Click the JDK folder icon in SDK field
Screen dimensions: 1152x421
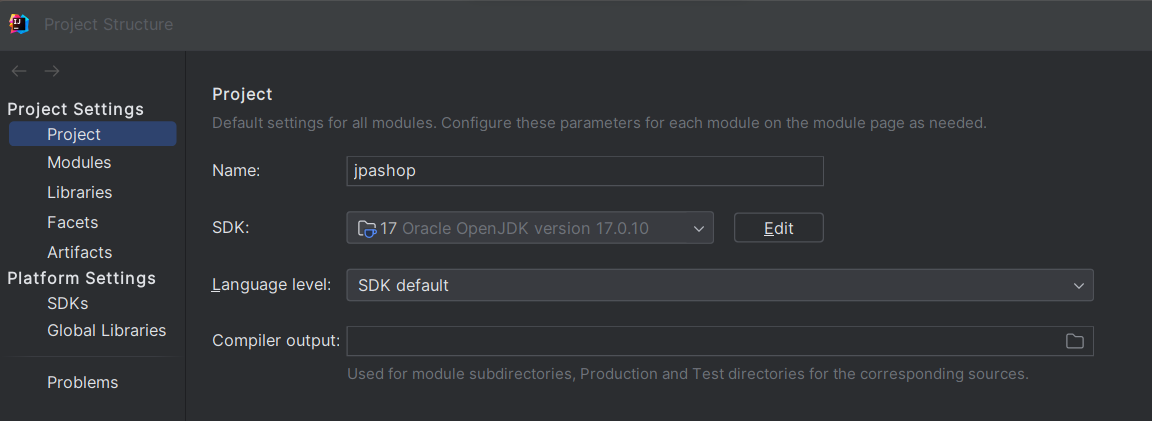(x=367, y=228)
